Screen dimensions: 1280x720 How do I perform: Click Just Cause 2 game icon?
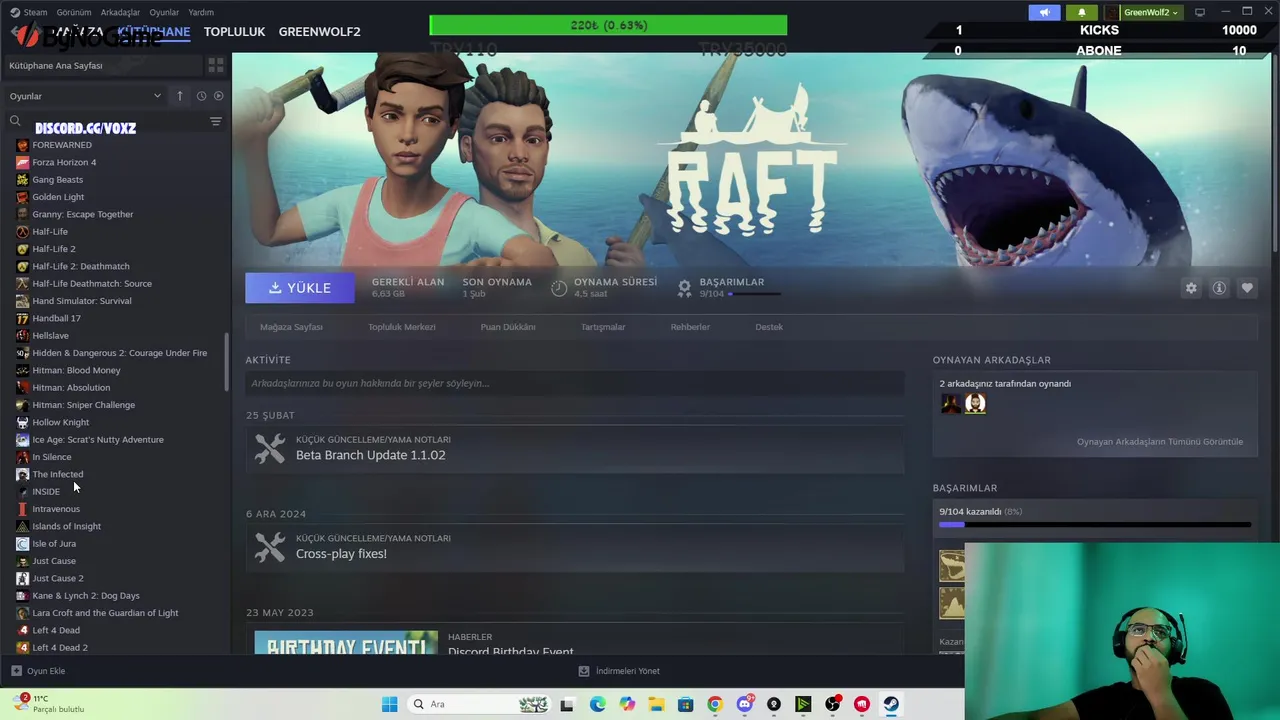(x=22, y=578)
